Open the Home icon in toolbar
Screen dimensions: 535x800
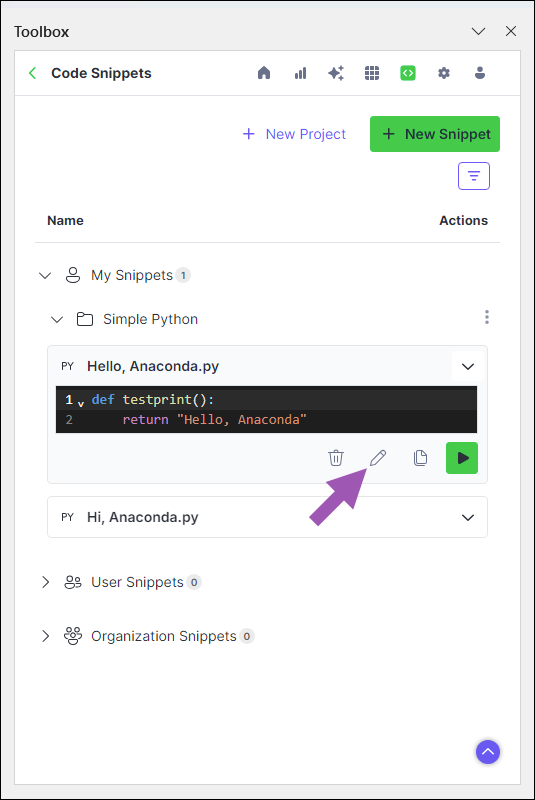[264, 73]
